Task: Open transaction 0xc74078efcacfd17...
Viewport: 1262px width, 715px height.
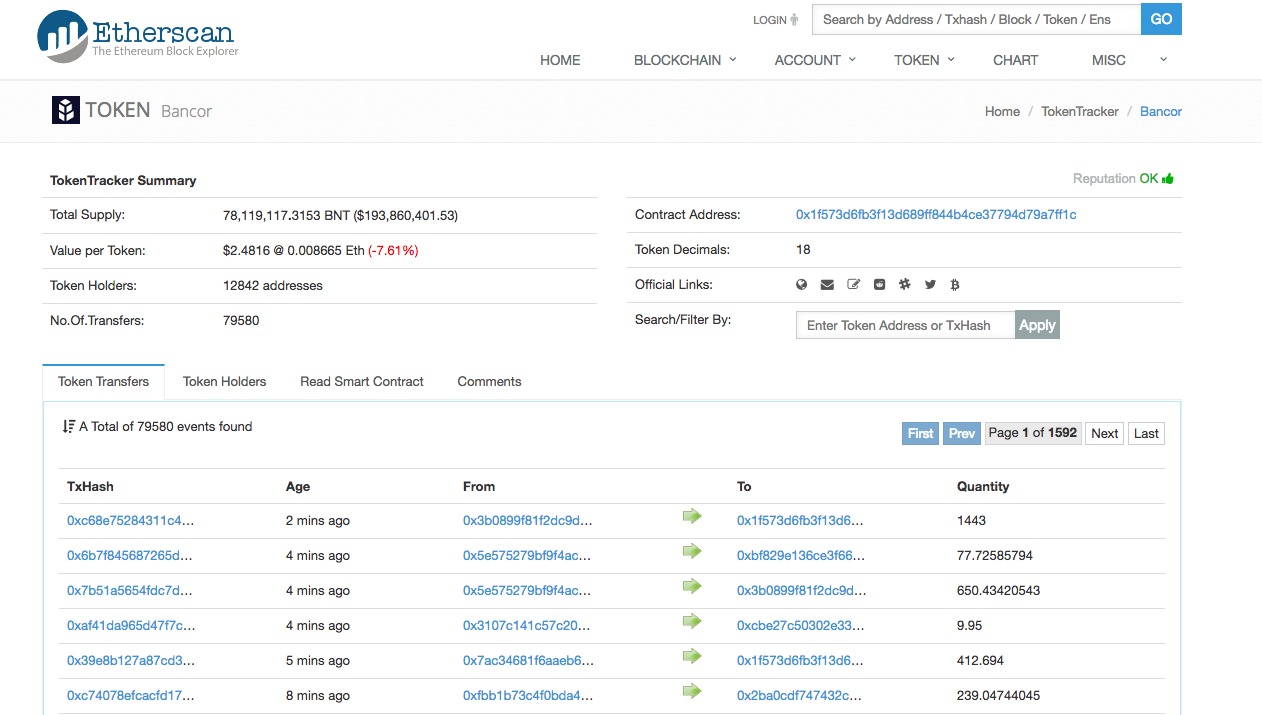Action: [x=131, y=696]
